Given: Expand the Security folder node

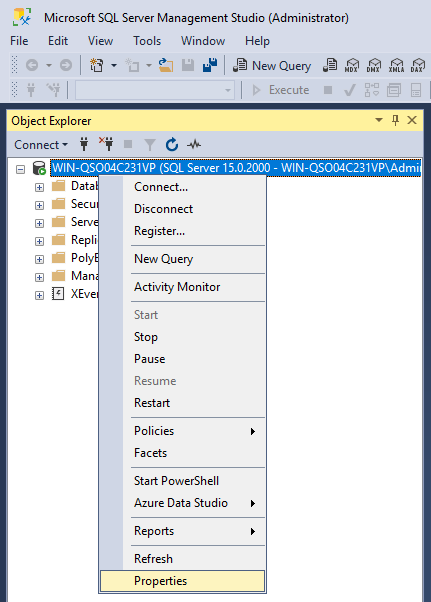Looking at the screenshot, I should 39,205.
